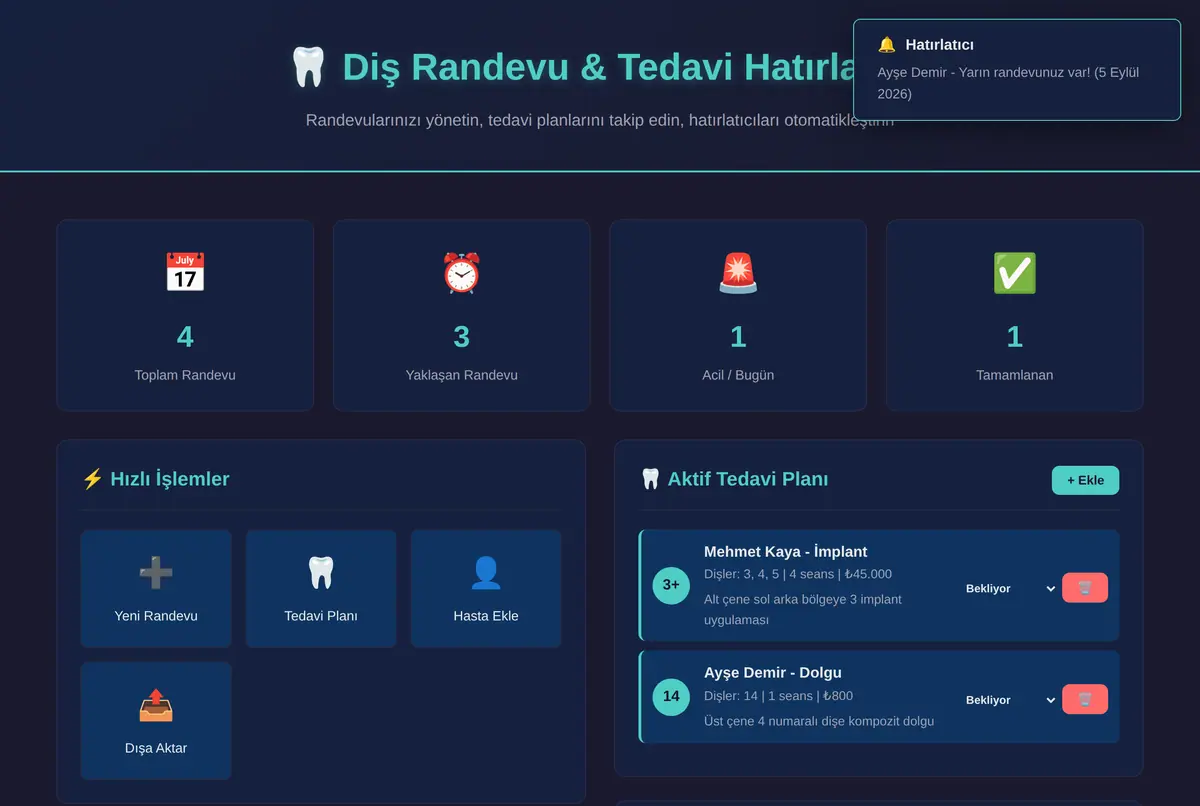Click the Yaklaşan Randevu count 3
Screen dimensions: 1200x806
click(461, 337)
